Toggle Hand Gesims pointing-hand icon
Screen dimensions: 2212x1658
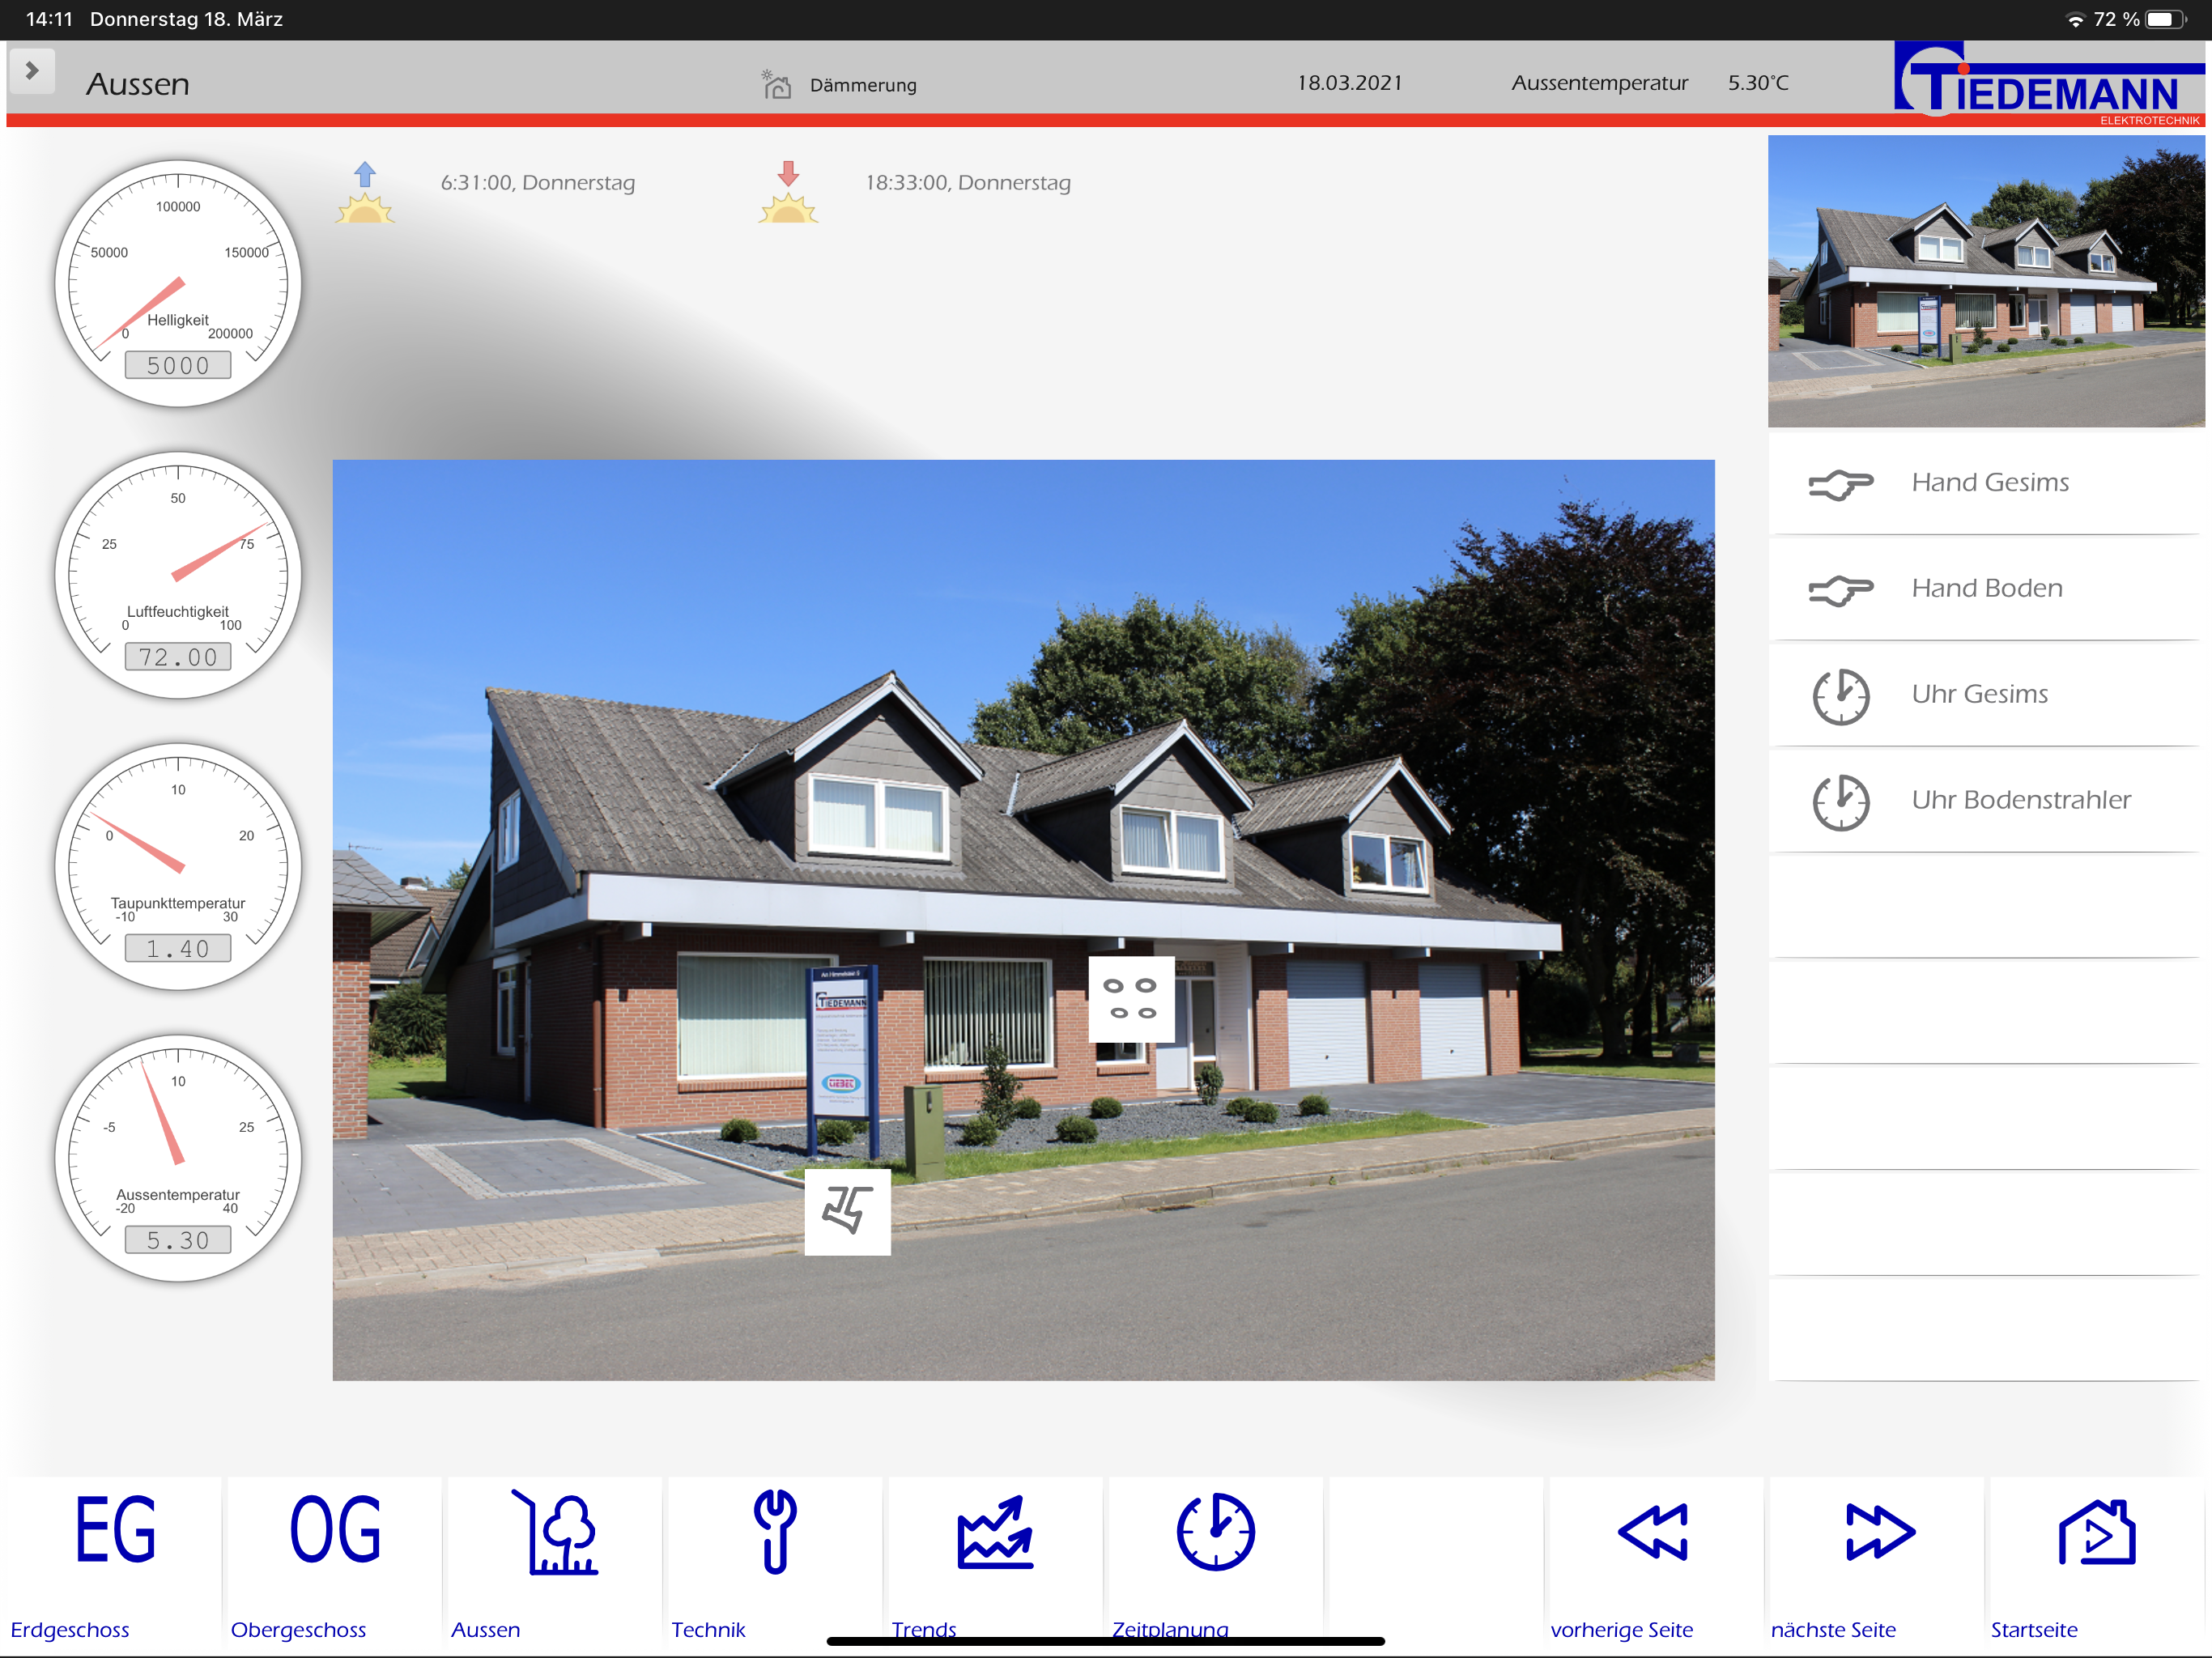pos(1841,484)
